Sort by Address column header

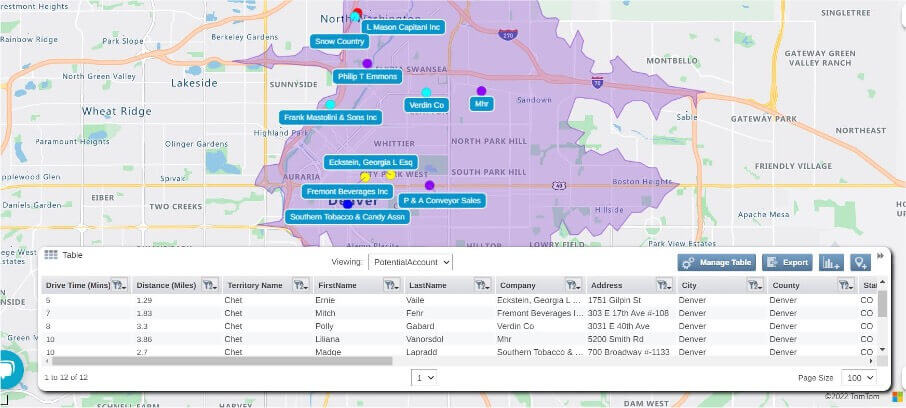pos(606,285)
